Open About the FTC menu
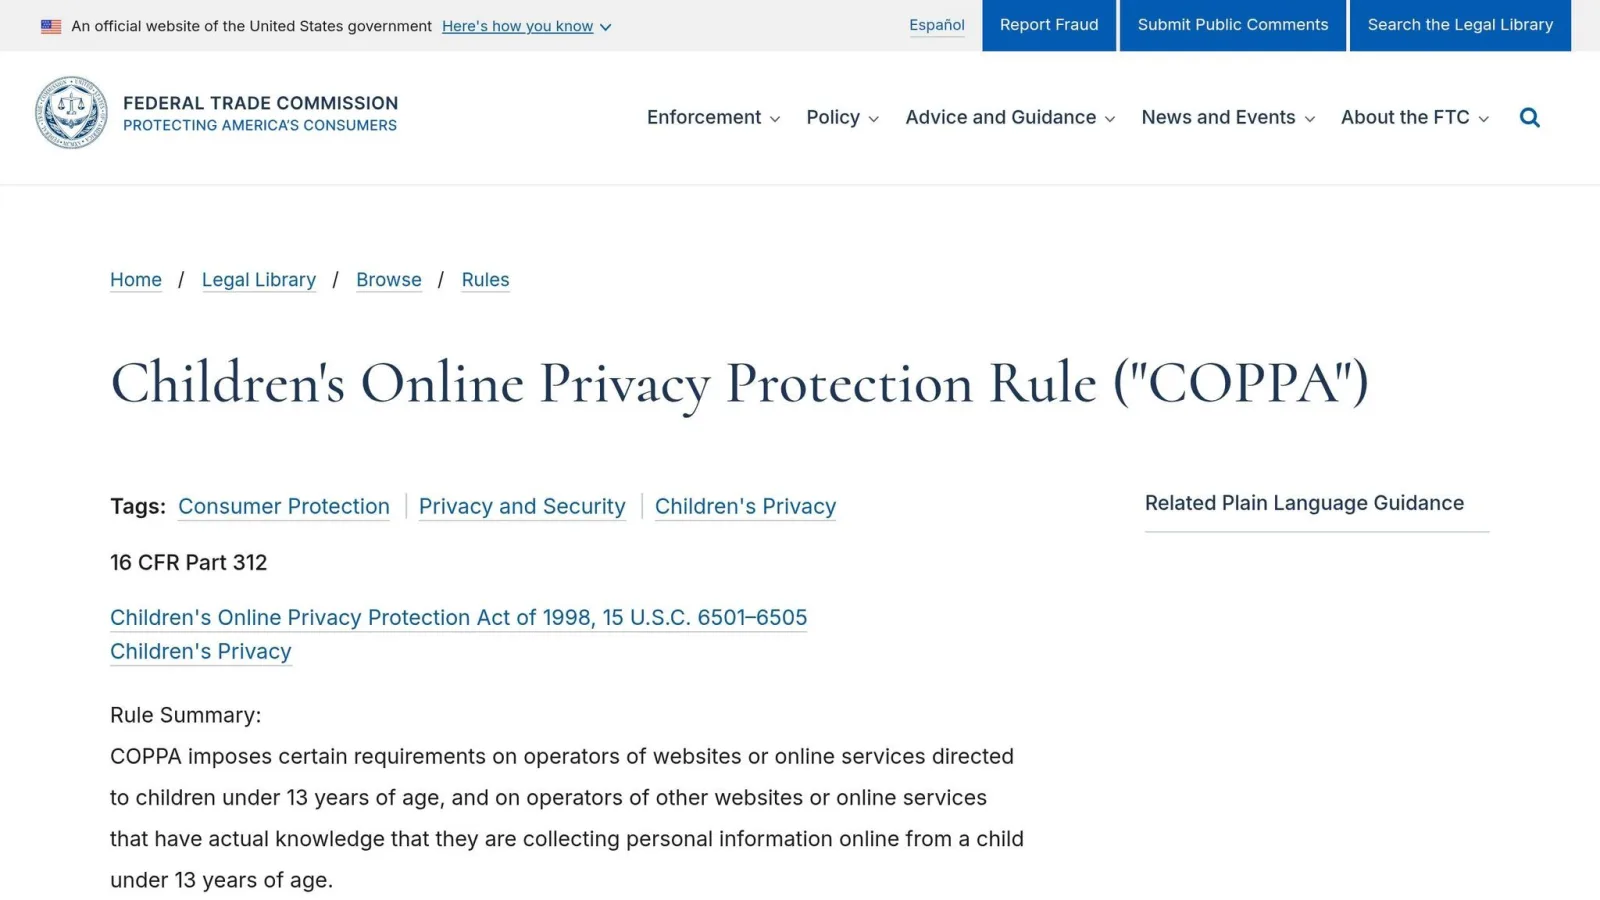Screen dimensions: 1600x900 pyautogui.click(x=1415, y=118)
